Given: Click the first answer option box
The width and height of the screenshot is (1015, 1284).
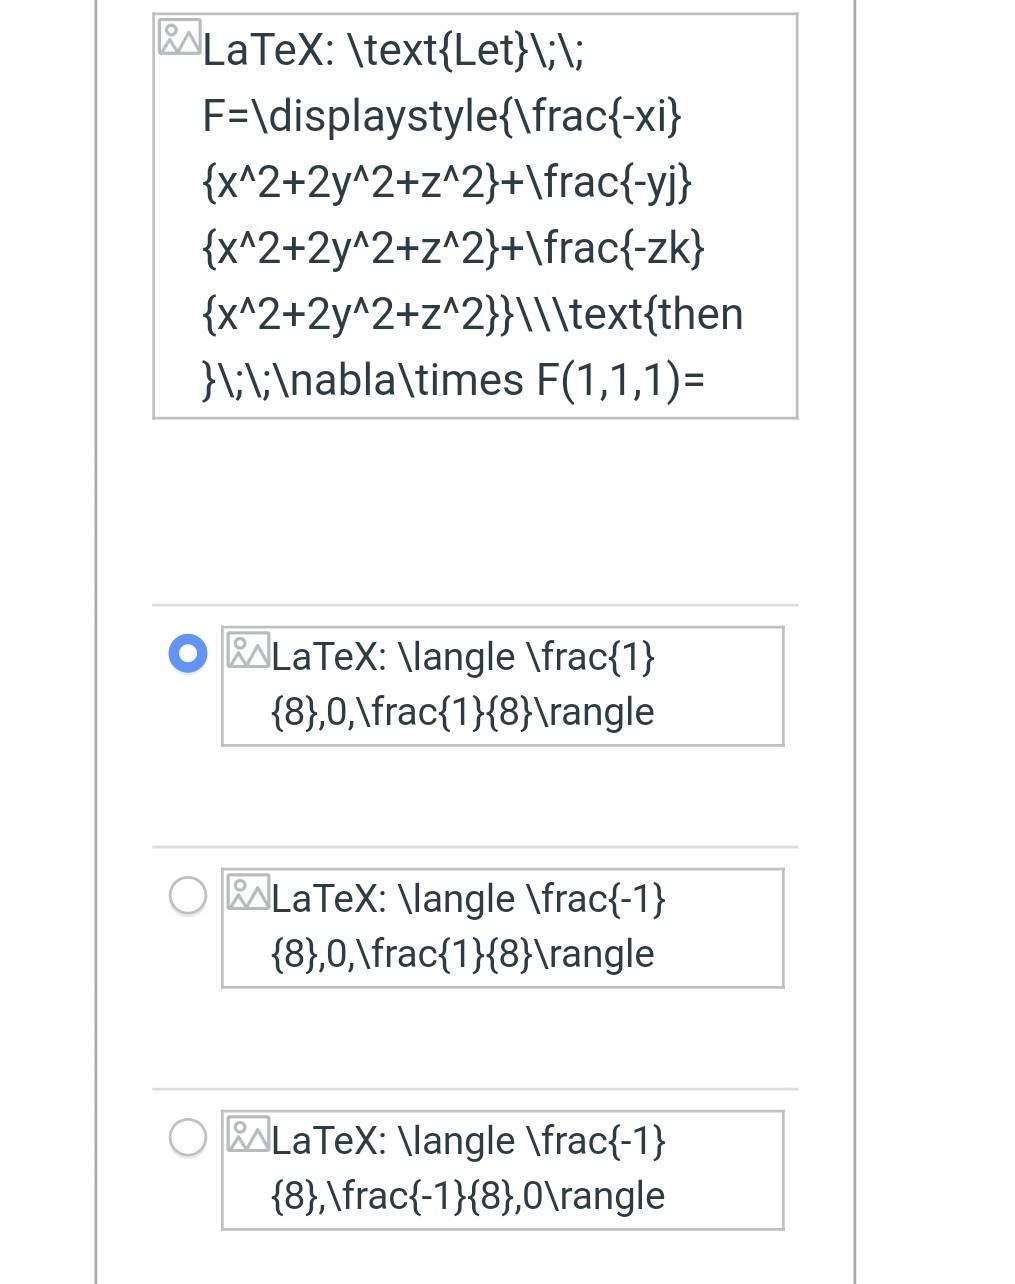Looking at the screenshot, I should [x=501, y=686].
